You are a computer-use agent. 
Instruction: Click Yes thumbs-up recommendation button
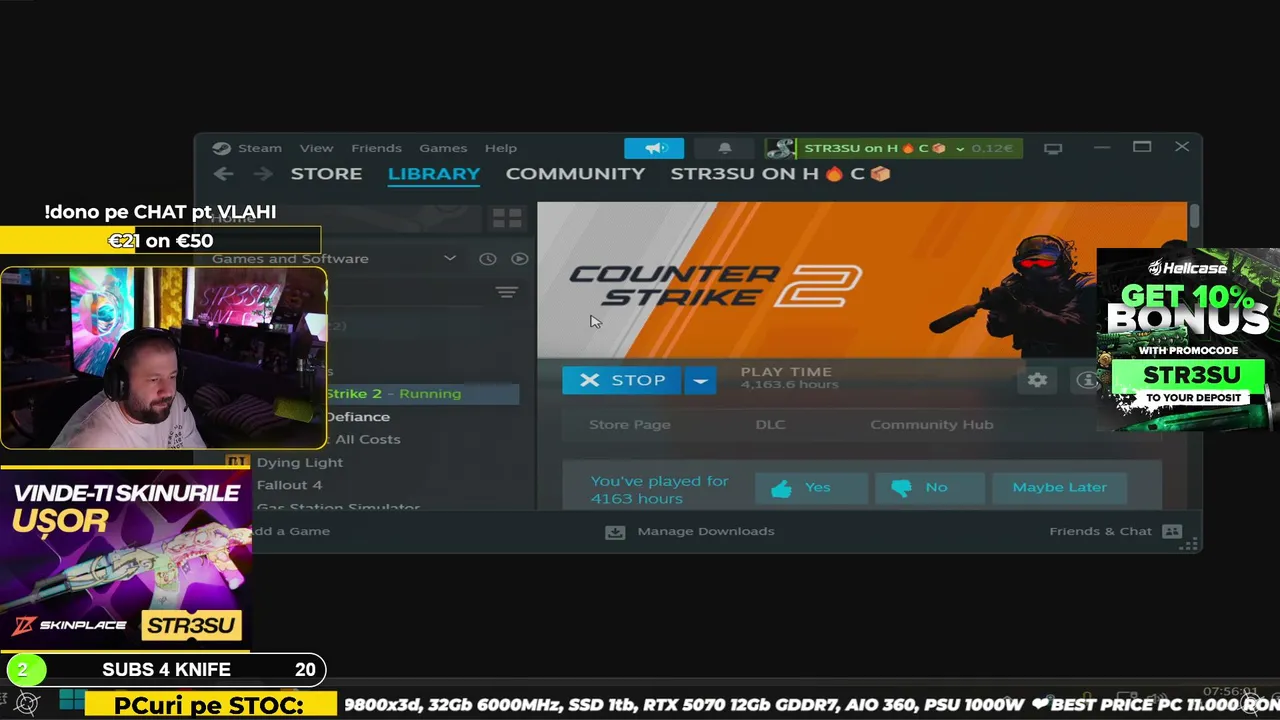(811, 487)
